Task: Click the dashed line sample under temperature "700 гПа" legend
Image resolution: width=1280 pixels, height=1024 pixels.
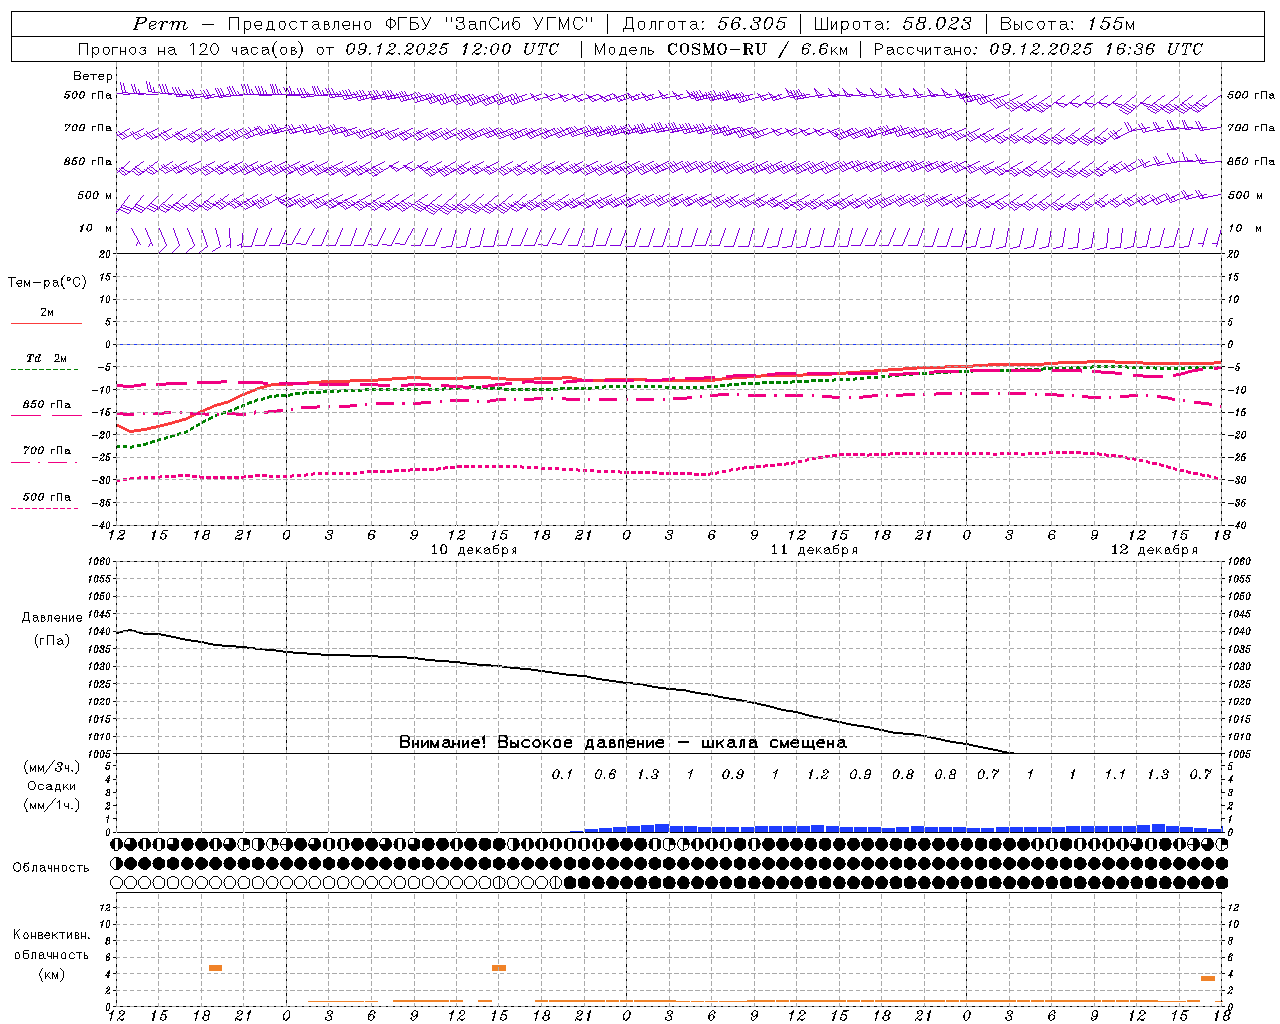Action: [x=45, y=462]
